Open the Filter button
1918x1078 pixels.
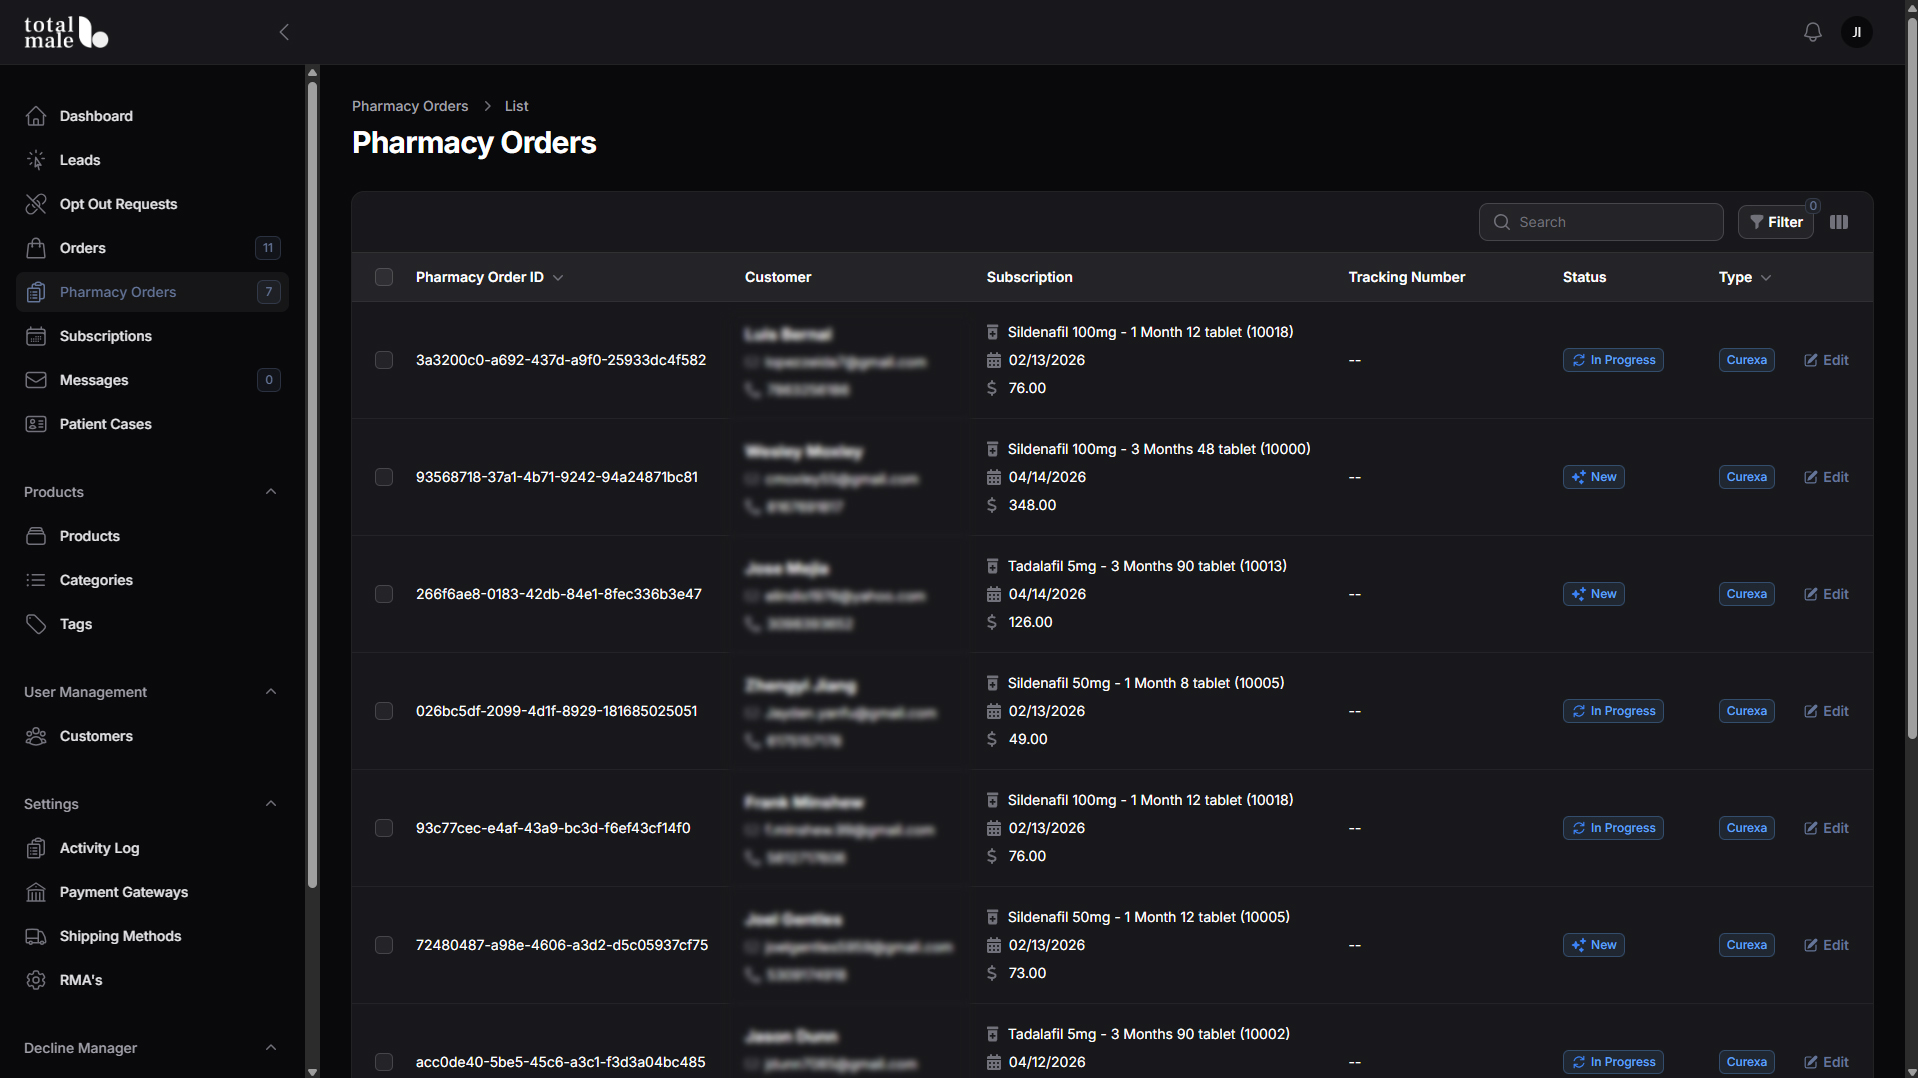point(1776,222)
